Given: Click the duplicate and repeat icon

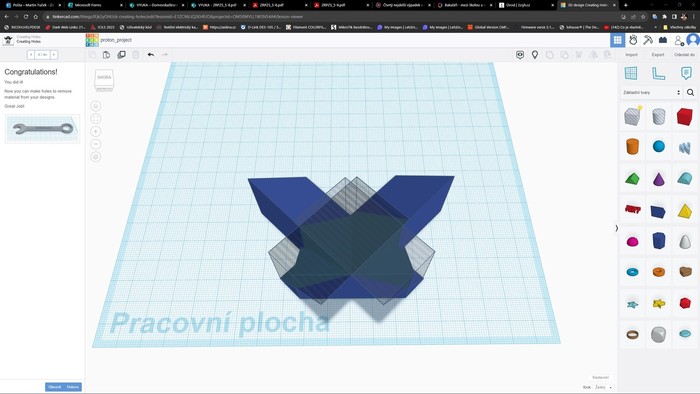Looking at the screenshot, I should 121,54.
